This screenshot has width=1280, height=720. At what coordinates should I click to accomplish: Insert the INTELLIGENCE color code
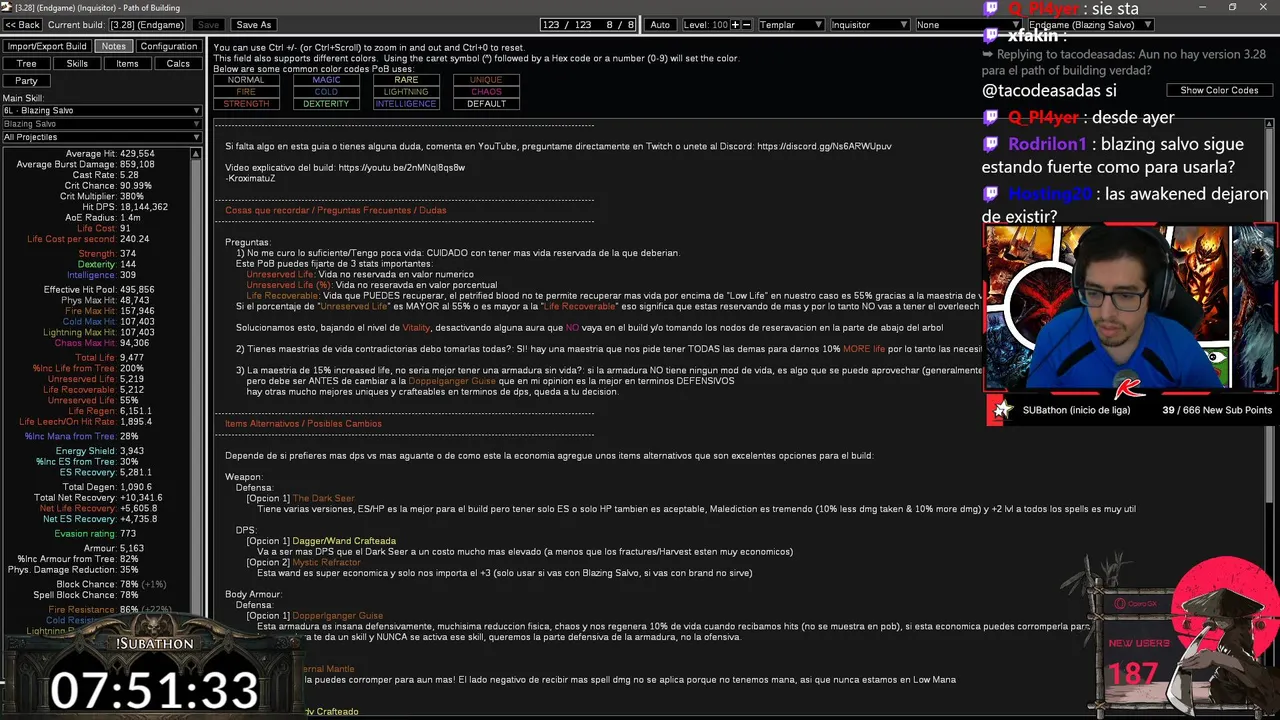click(x=406, y=104)
